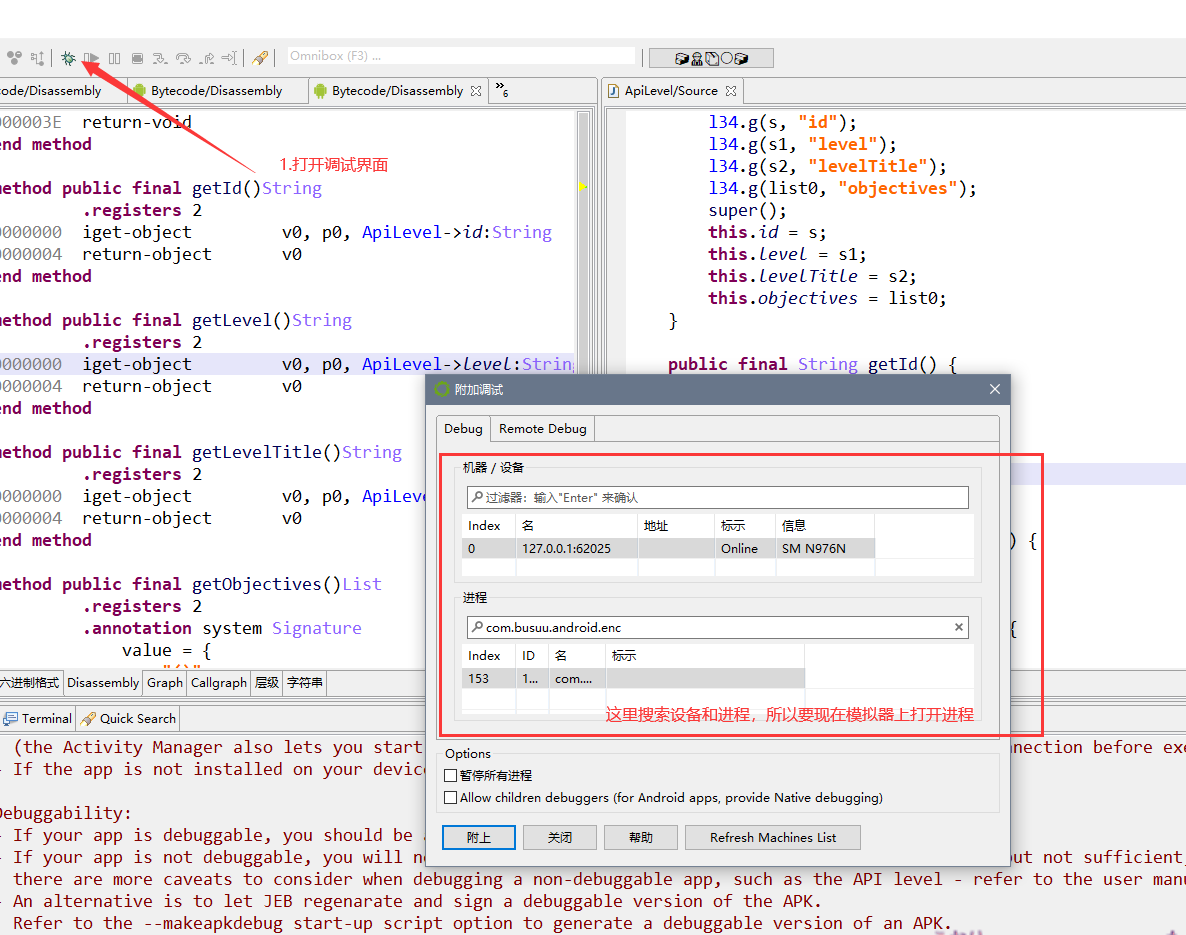
Task: Click the yellow overview ruler marker
Action: [x=582, y=186]
